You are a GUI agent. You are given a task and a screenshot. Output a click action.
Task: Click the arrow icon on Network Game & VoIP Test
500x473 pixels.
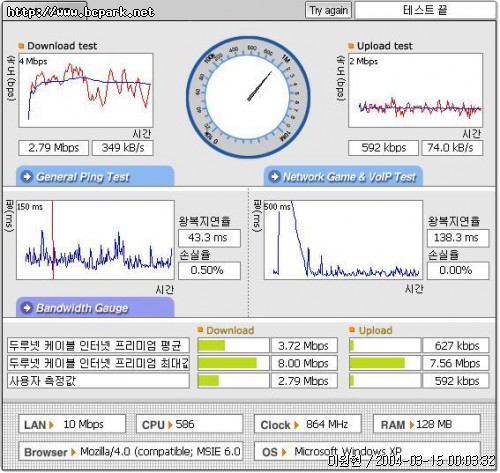tap(274, 176)
